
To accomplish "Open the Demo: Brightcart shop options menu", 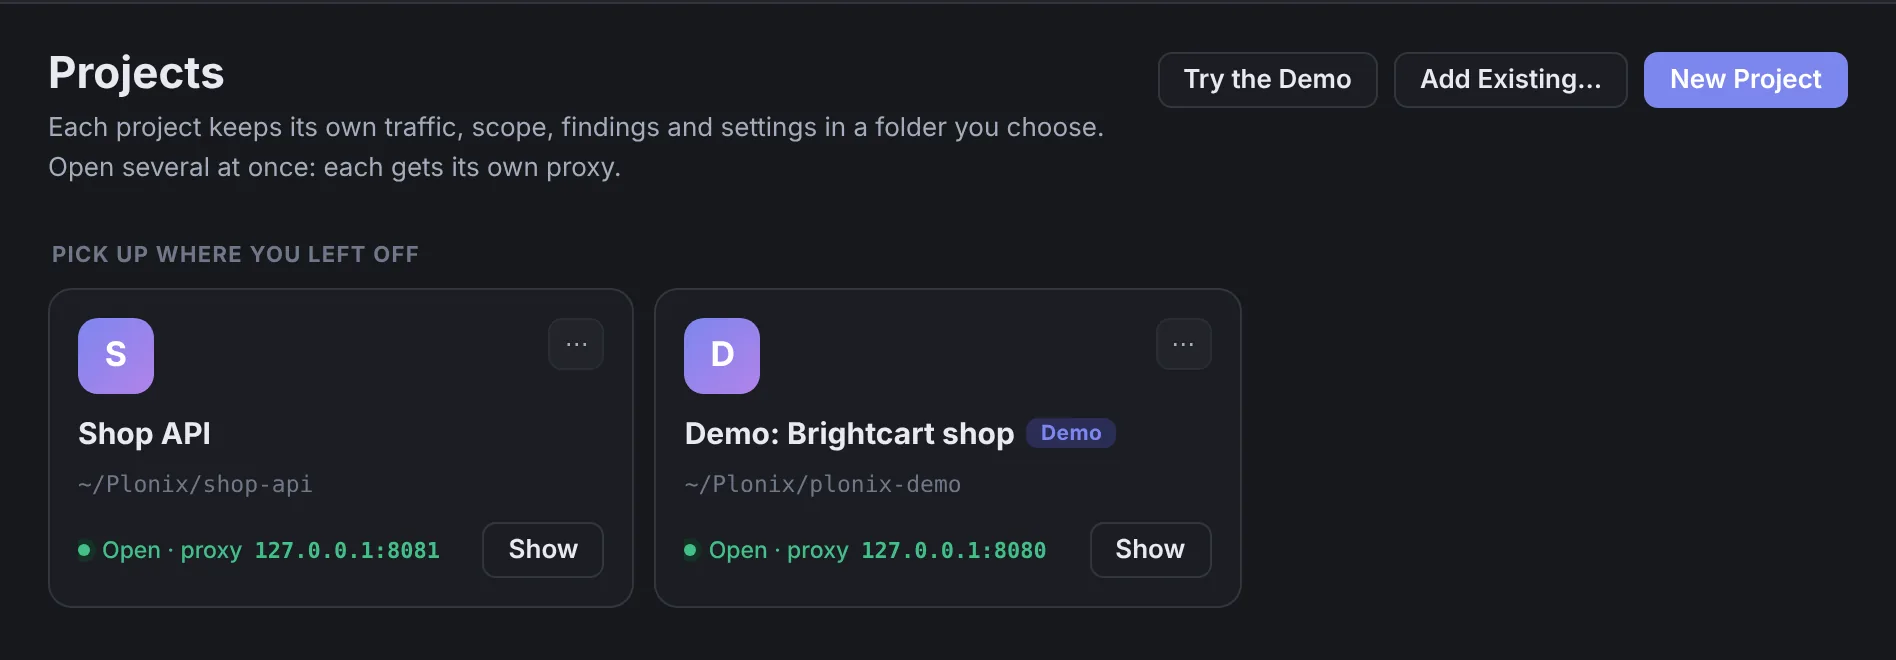I will click(x=1183, y=344).
